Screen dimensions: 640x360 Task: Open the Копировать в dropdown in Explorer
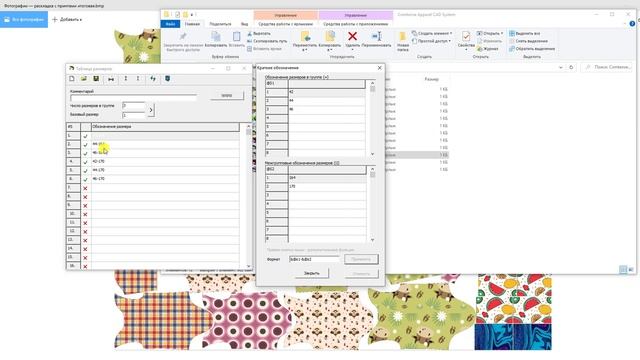point(329,50)
